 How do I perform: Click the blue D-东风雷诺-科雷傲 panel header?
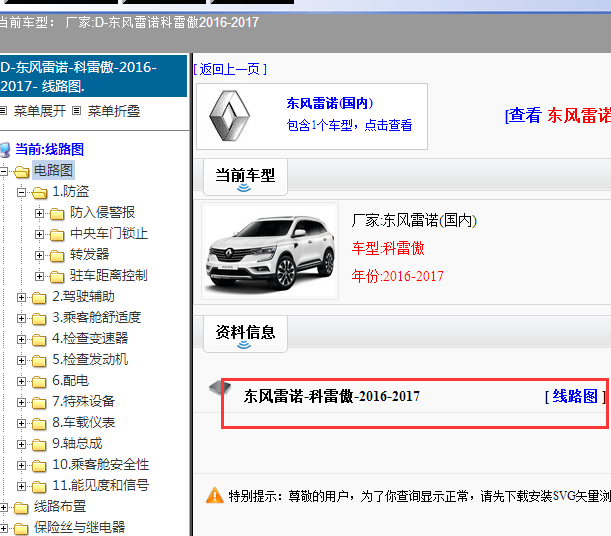(x=93, y=76)
